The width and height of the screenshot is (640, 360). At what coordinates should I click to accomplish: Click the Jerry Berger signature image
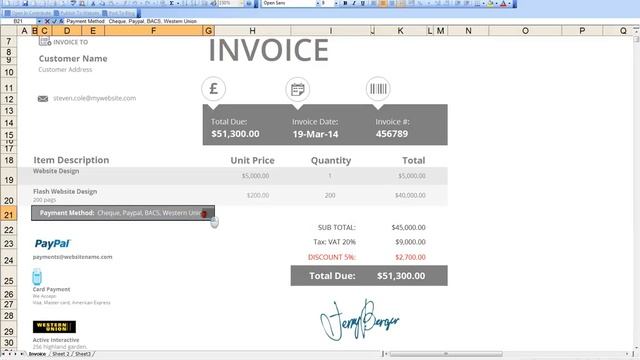[x=360, y=320]
